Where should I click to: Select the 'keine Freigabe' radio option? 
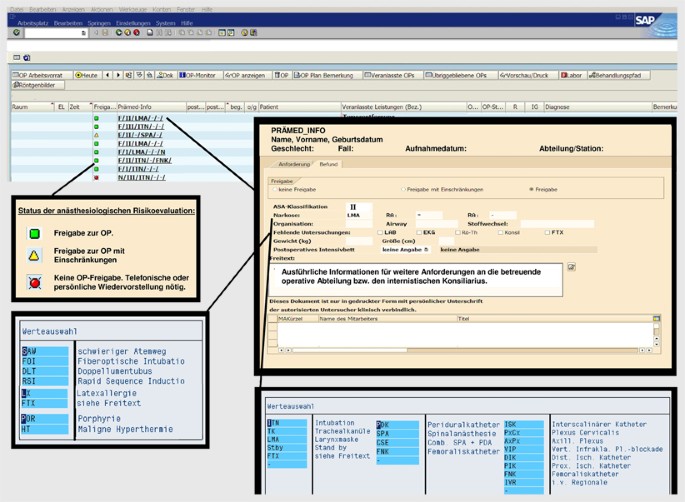275,188
